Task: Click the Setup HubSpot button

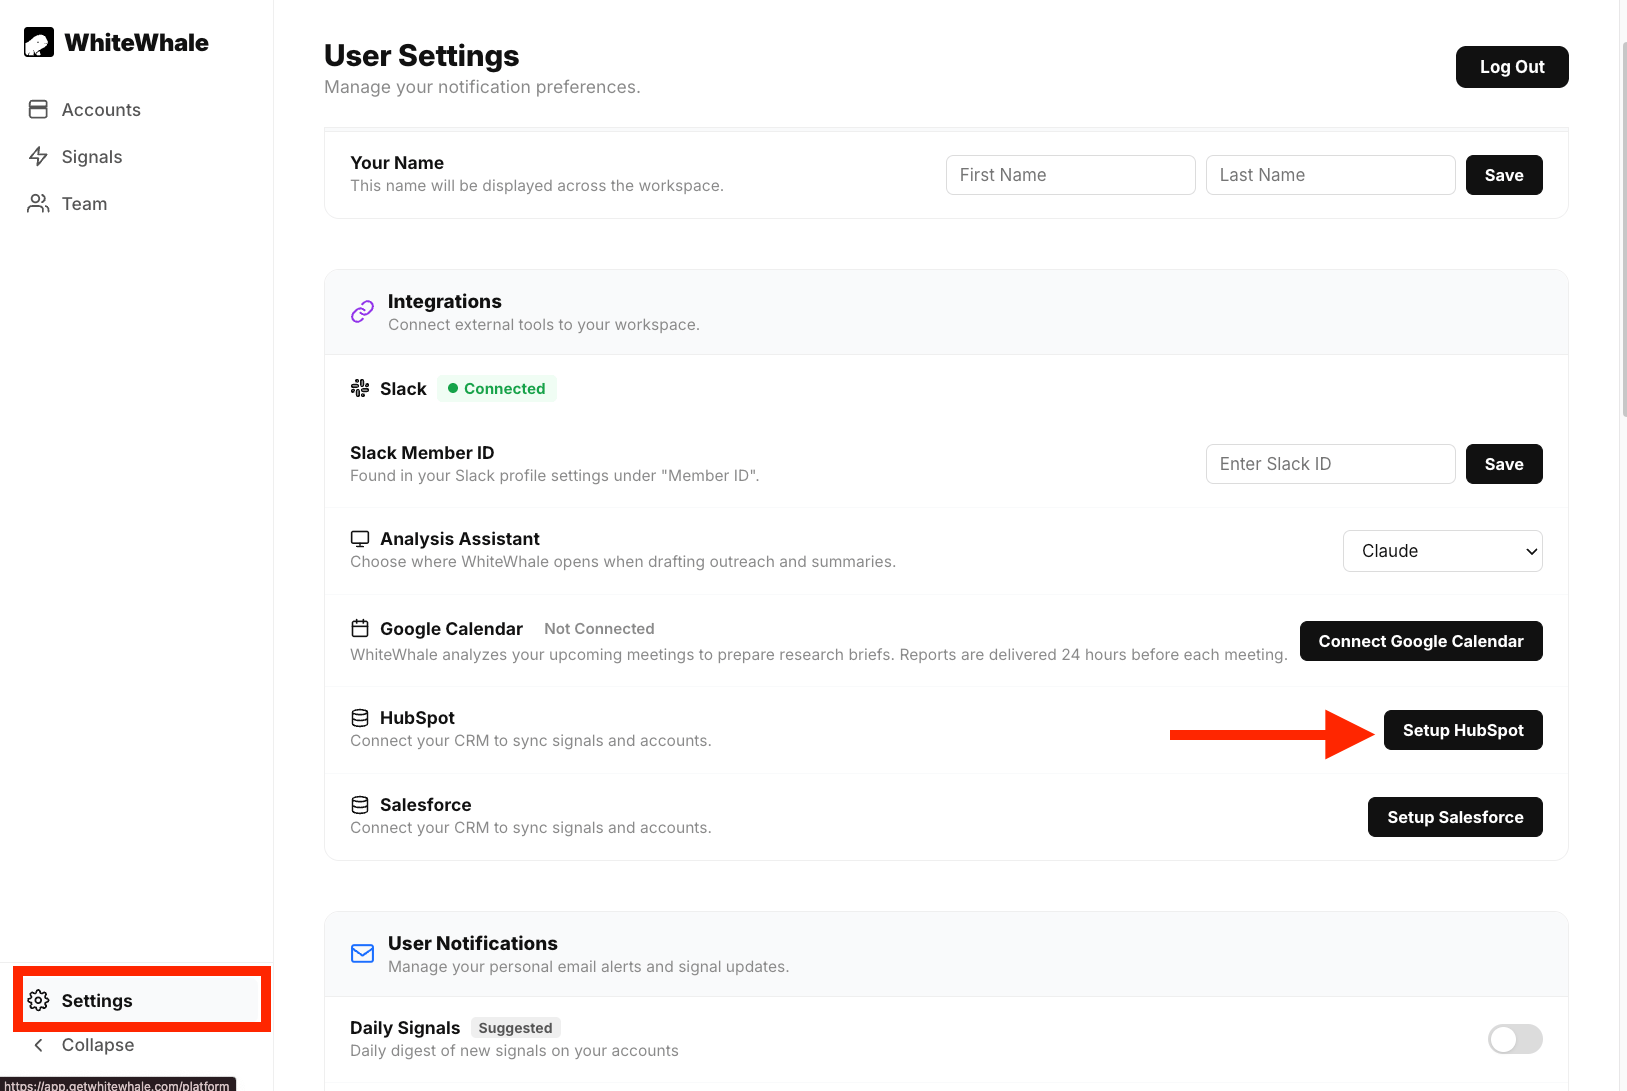Action: [x=1463, y=730]
